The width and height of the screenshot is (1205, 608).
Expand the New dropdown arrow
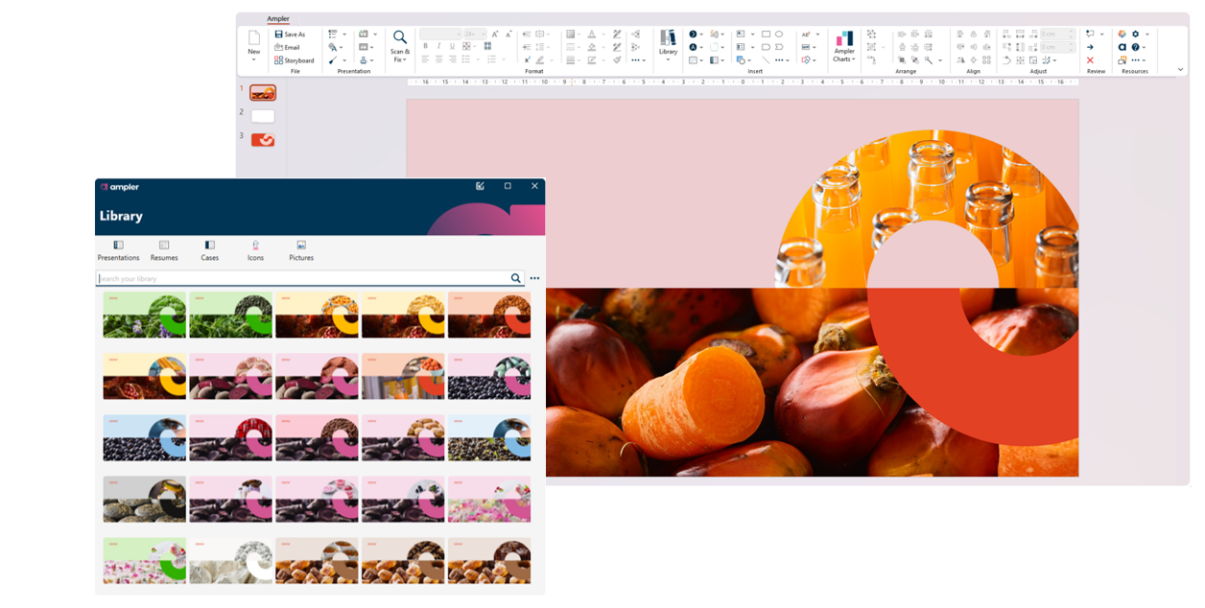[x=254, y=60]
